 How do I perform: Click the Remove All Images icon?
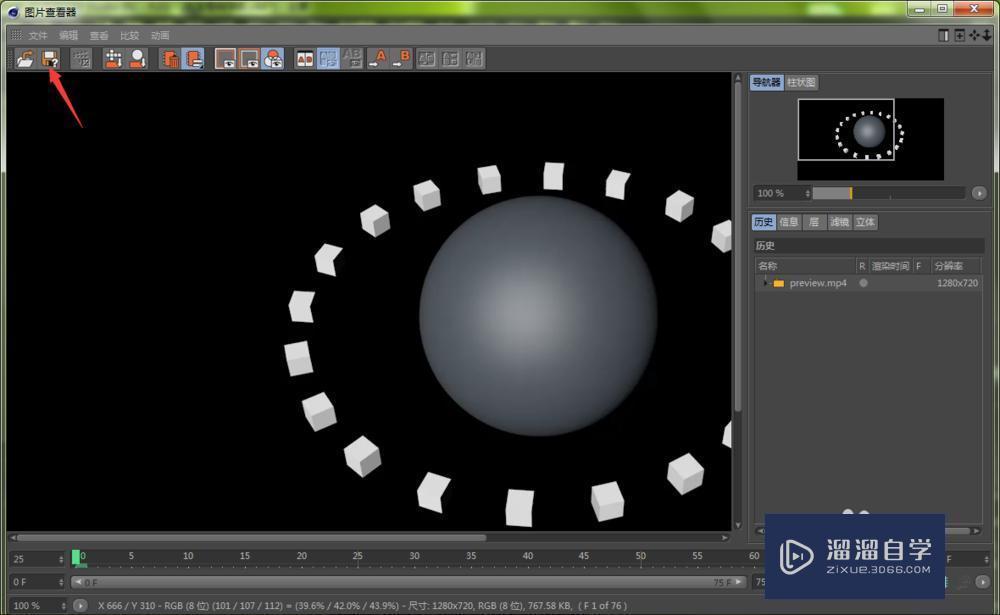tap(138, 59)
